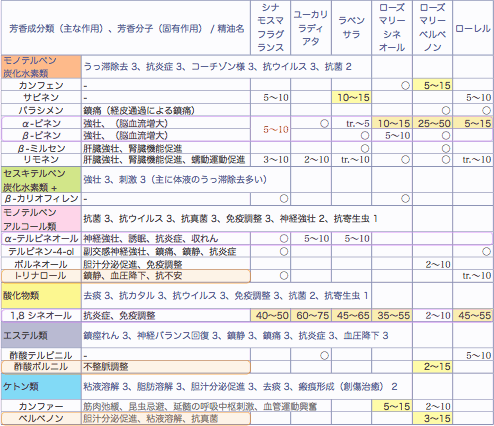Click the top-left 芳香成分類 header cell

pyautogui.click(x=126, y=28)
